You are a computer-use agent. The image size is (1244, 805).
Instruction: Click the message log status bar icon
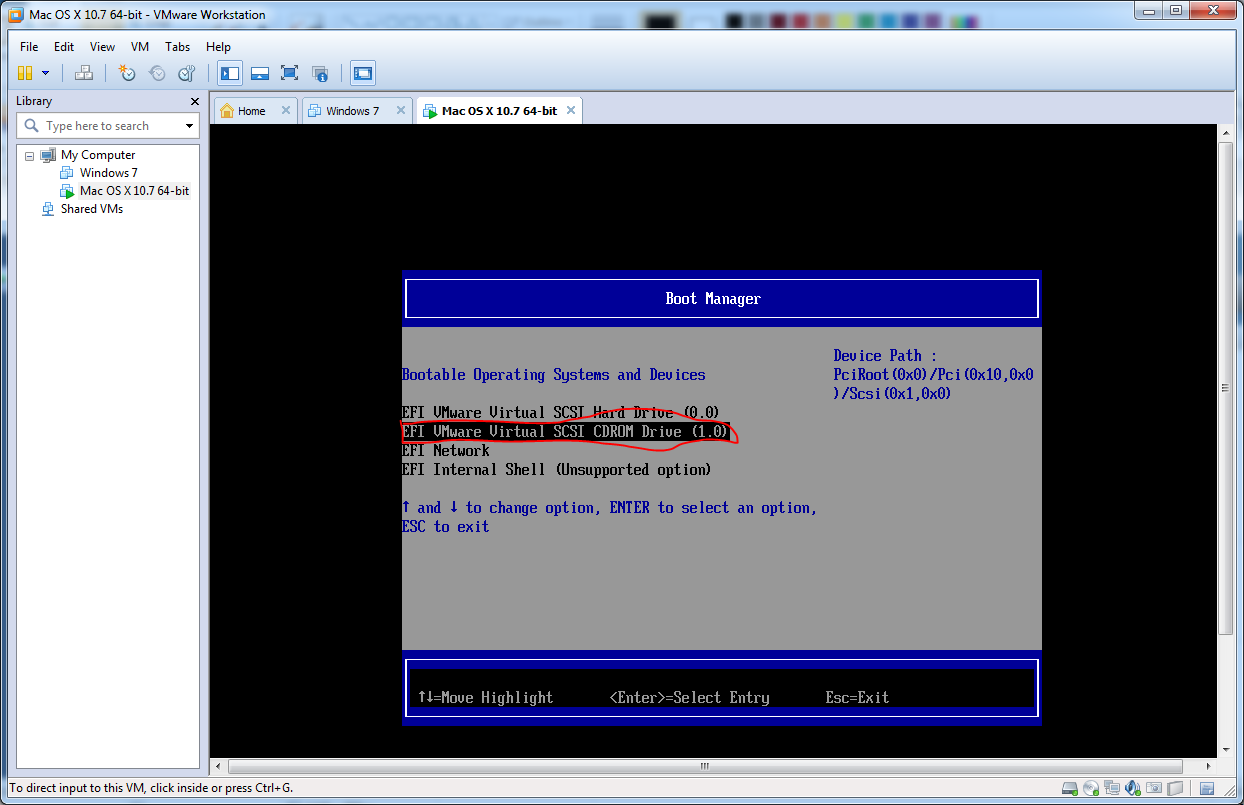point(1207,789)
